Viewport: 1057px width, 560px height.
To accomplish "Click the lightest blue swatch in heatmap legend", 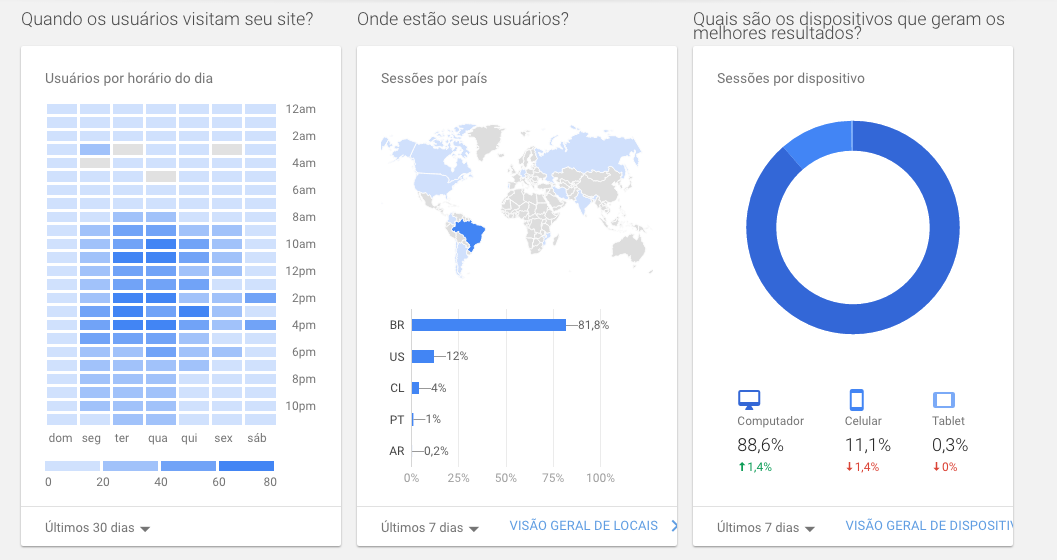I will coord(72,466).
